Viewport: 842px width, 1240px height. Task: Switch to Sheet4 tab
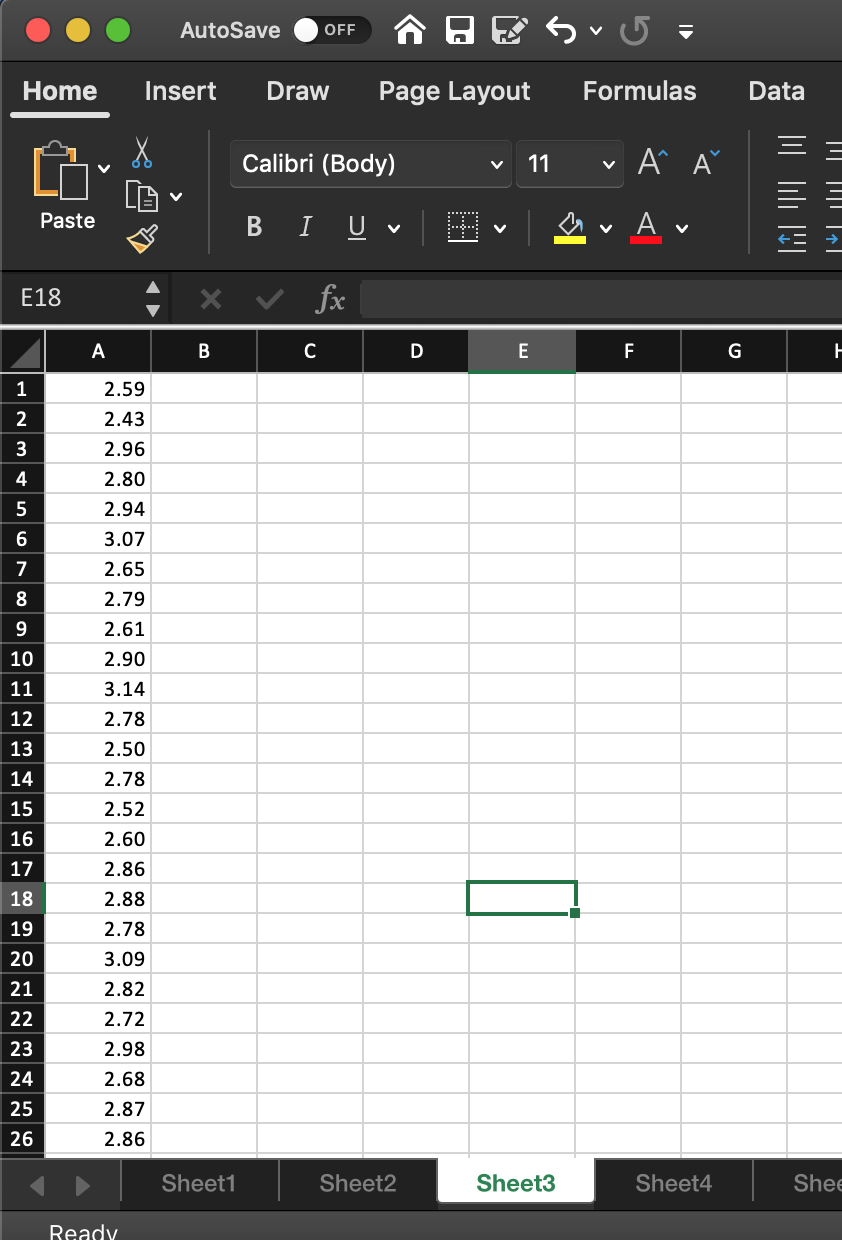[x=674, y=1183]
